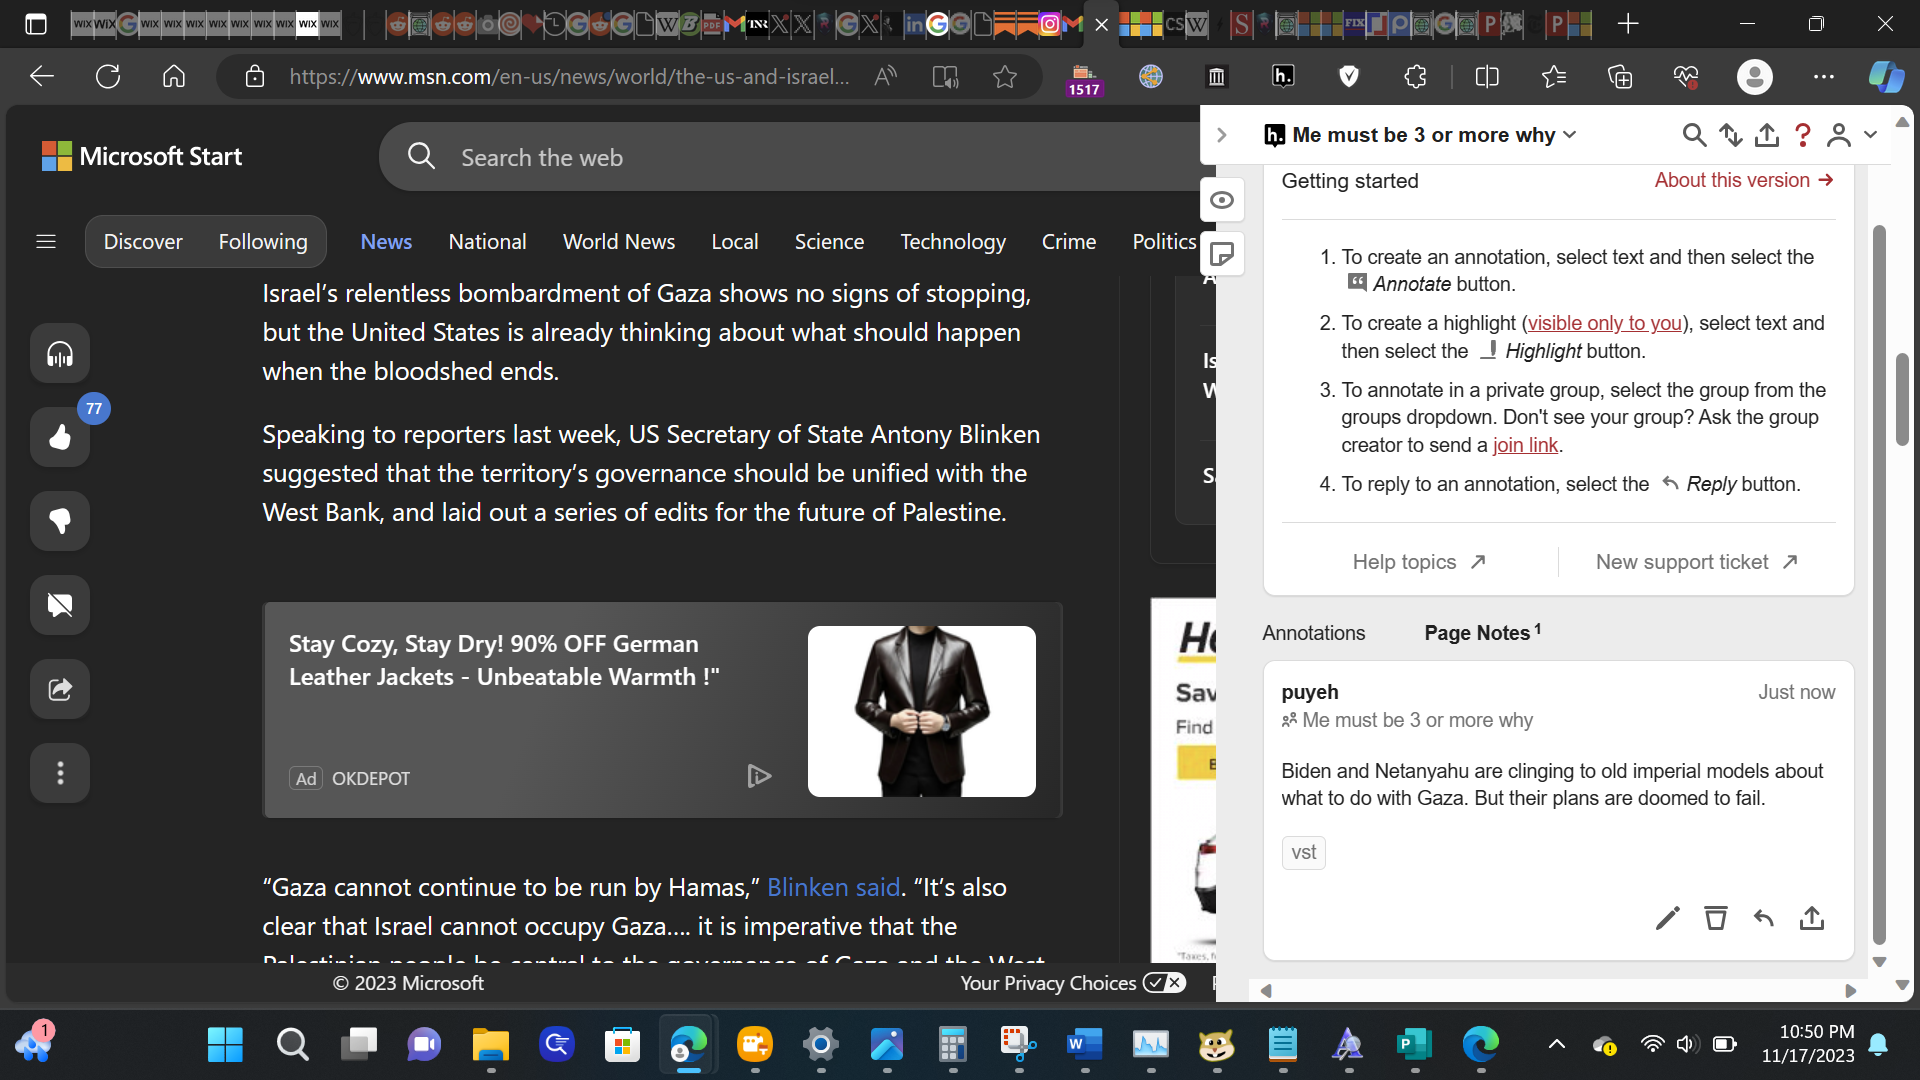This screenshot has width=1920, height=1080.
Task: Add page to favorites star icon
Action: coord(1005,77)
